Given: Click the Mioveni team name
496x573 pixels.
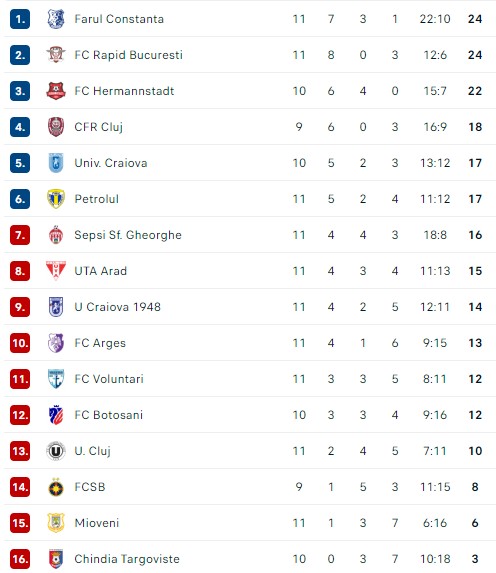Looking at the screenshot, I should pyautogui.click(x=97, y=523).
